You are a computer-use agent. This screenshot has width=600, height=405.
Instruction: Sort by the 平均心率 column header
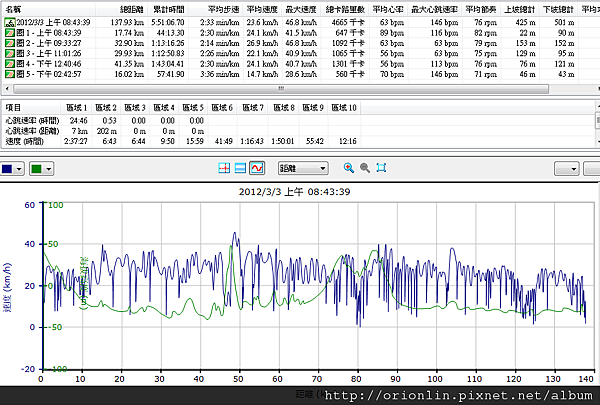coord(388,10)
